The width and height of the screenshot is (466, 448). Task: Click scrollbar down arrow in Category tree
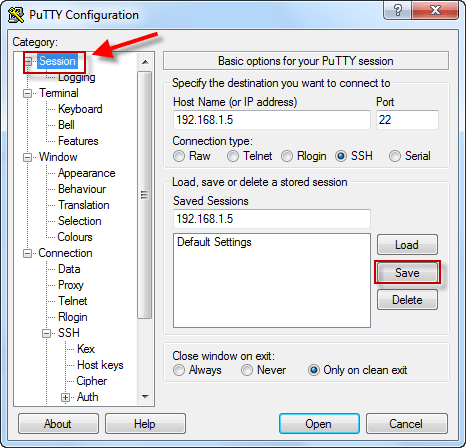pos(145,397)
